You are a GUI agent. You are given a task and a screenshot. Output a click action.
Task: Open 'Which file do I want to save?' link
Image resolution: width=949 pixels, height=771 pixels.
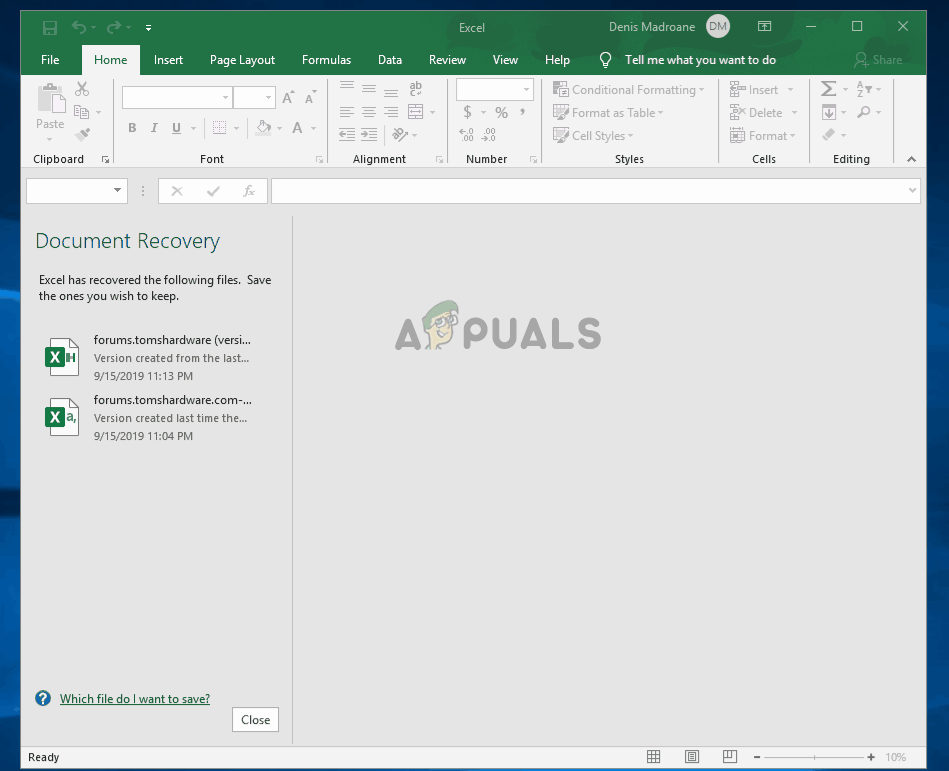(135, 699)
